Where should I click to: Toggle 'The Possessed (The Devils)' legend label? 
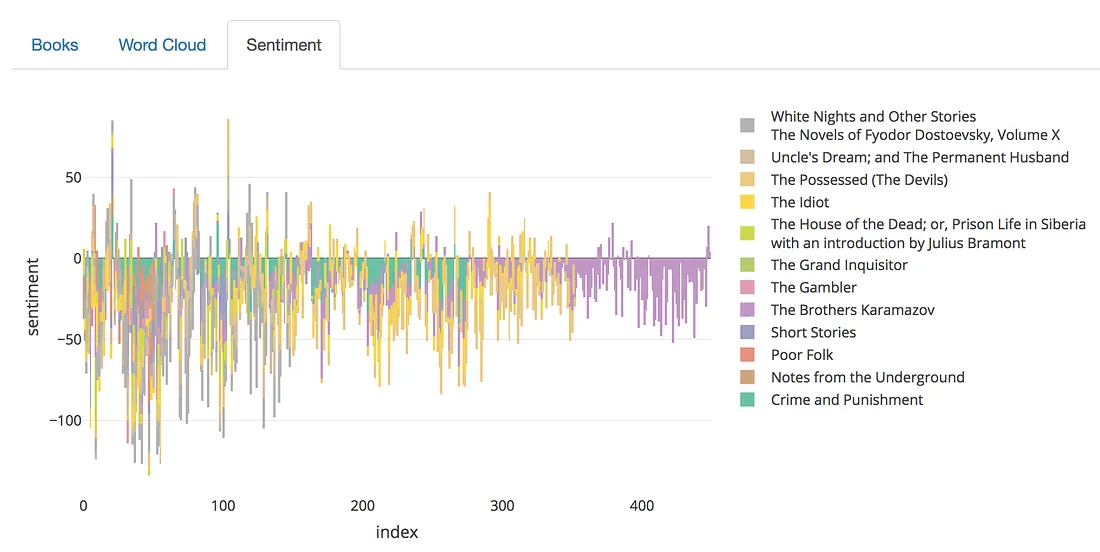coord(859,180)
